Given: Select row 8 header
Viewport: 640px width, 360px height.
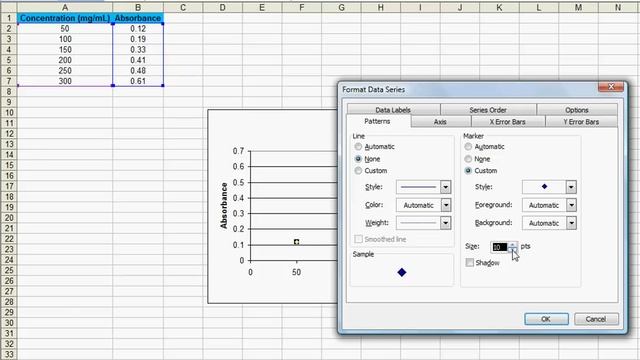Looking at the screenshot, I should click(x=9, y=91).
